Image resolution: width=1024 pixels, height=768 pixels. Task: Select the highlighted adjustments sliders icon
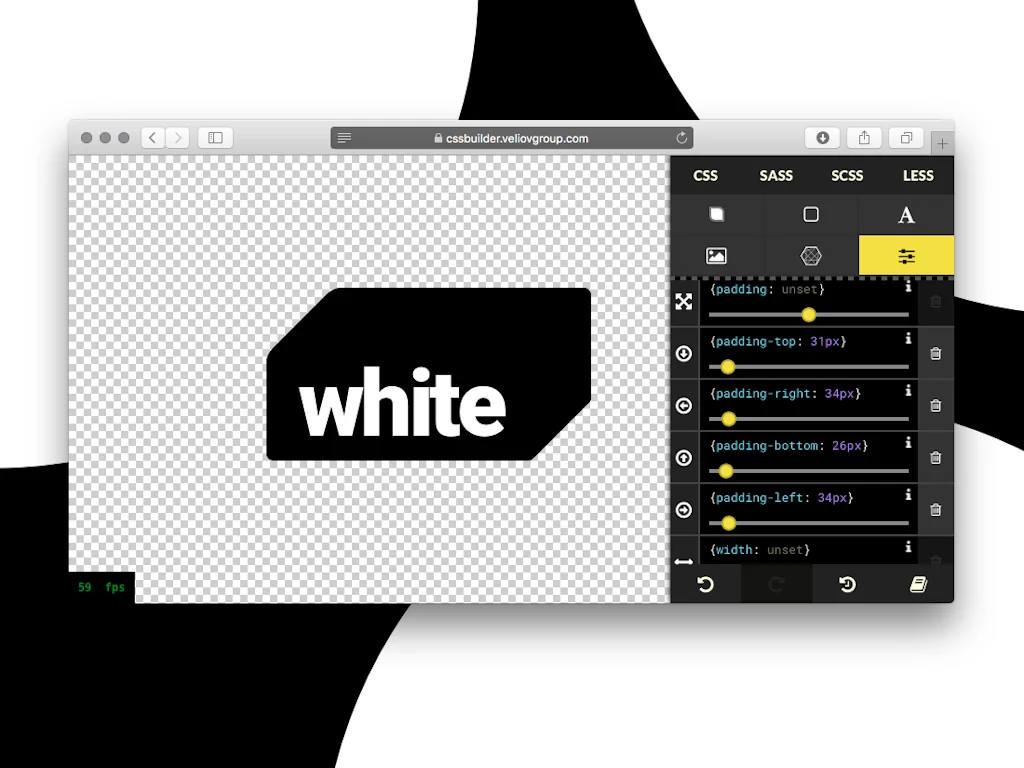[x=905, y=255]
